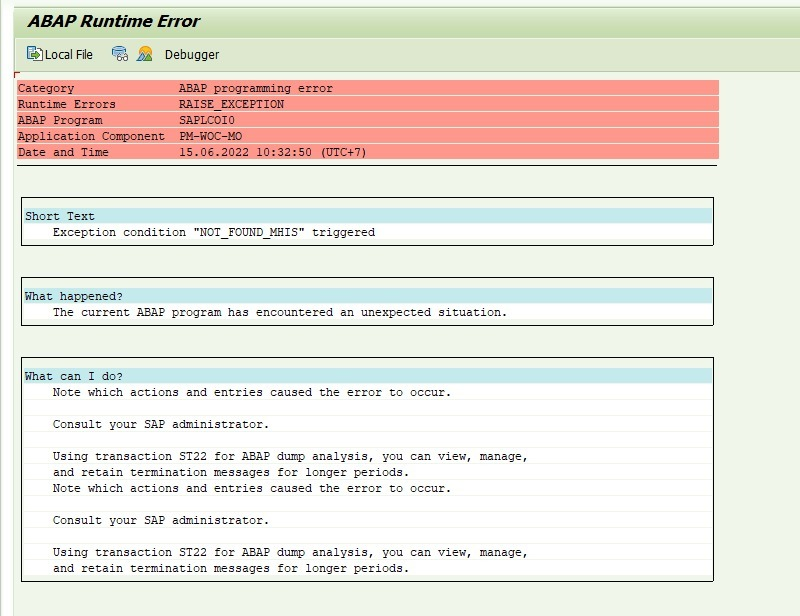Click the Local File export icon
Image resolution: width=800 pixels, height=616 pixels.
tap(34, 54)
